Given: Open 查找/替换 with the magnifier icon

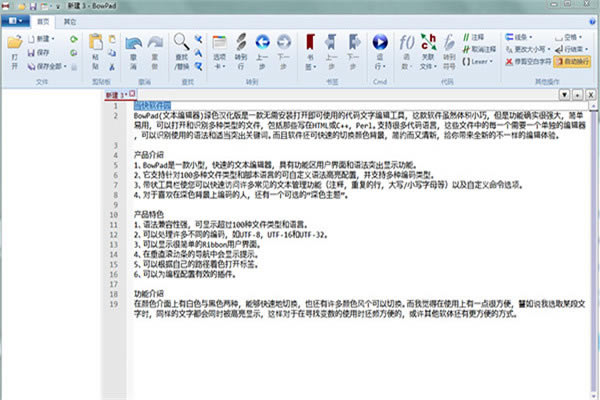Looking at the screenshot, I should point(181,51).
